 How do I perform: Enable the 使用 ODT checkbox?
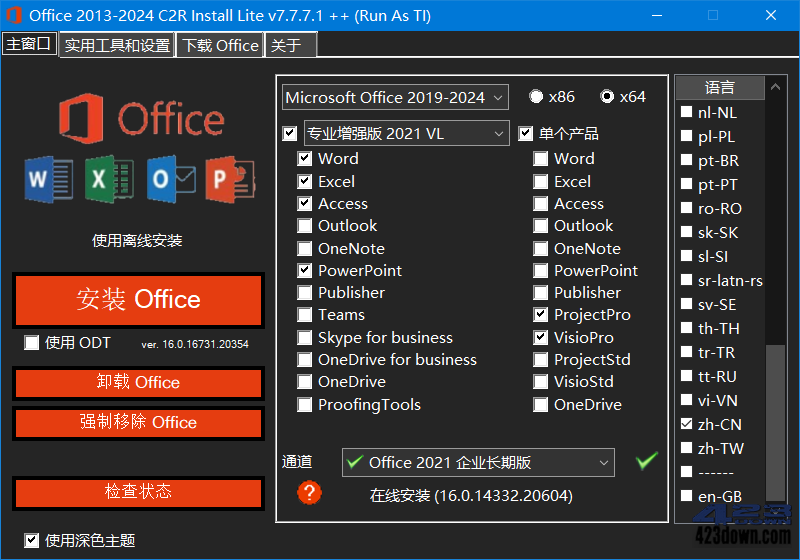pyautogui.click(x=32, y=343)
